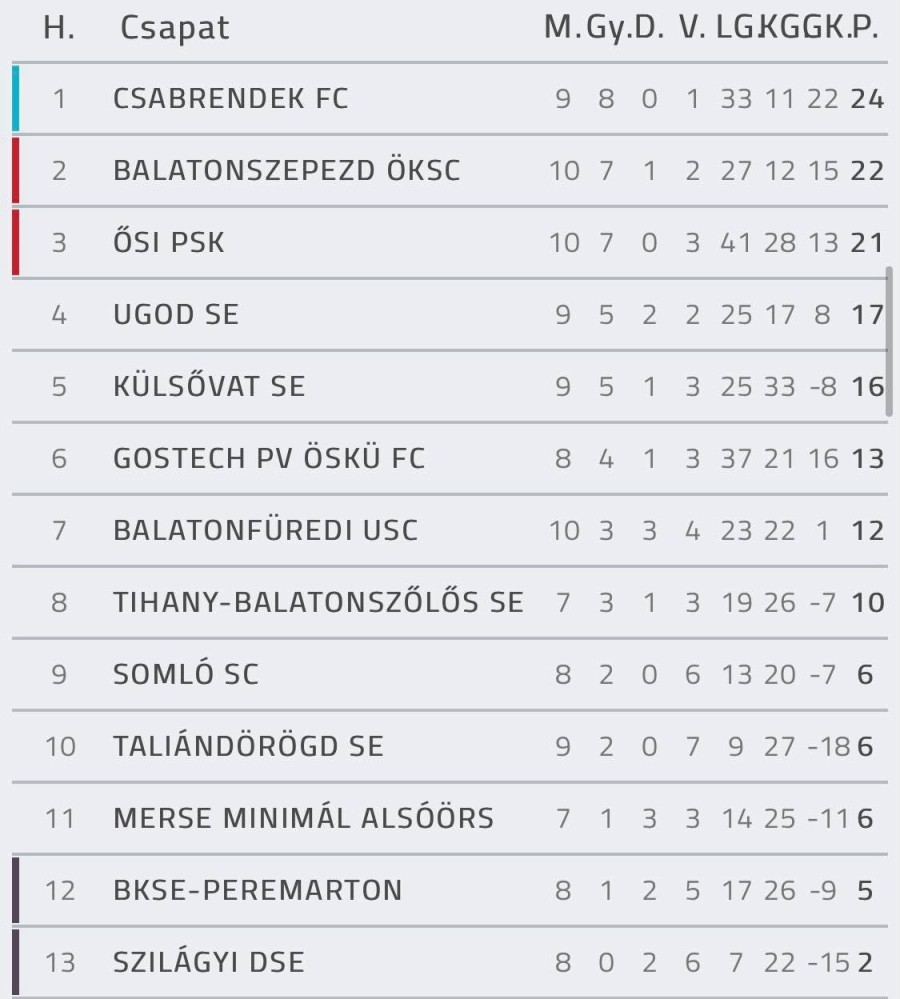Open Taliándörögd SE team details
The image size is (900, 999).
click(x=248, y=747)
